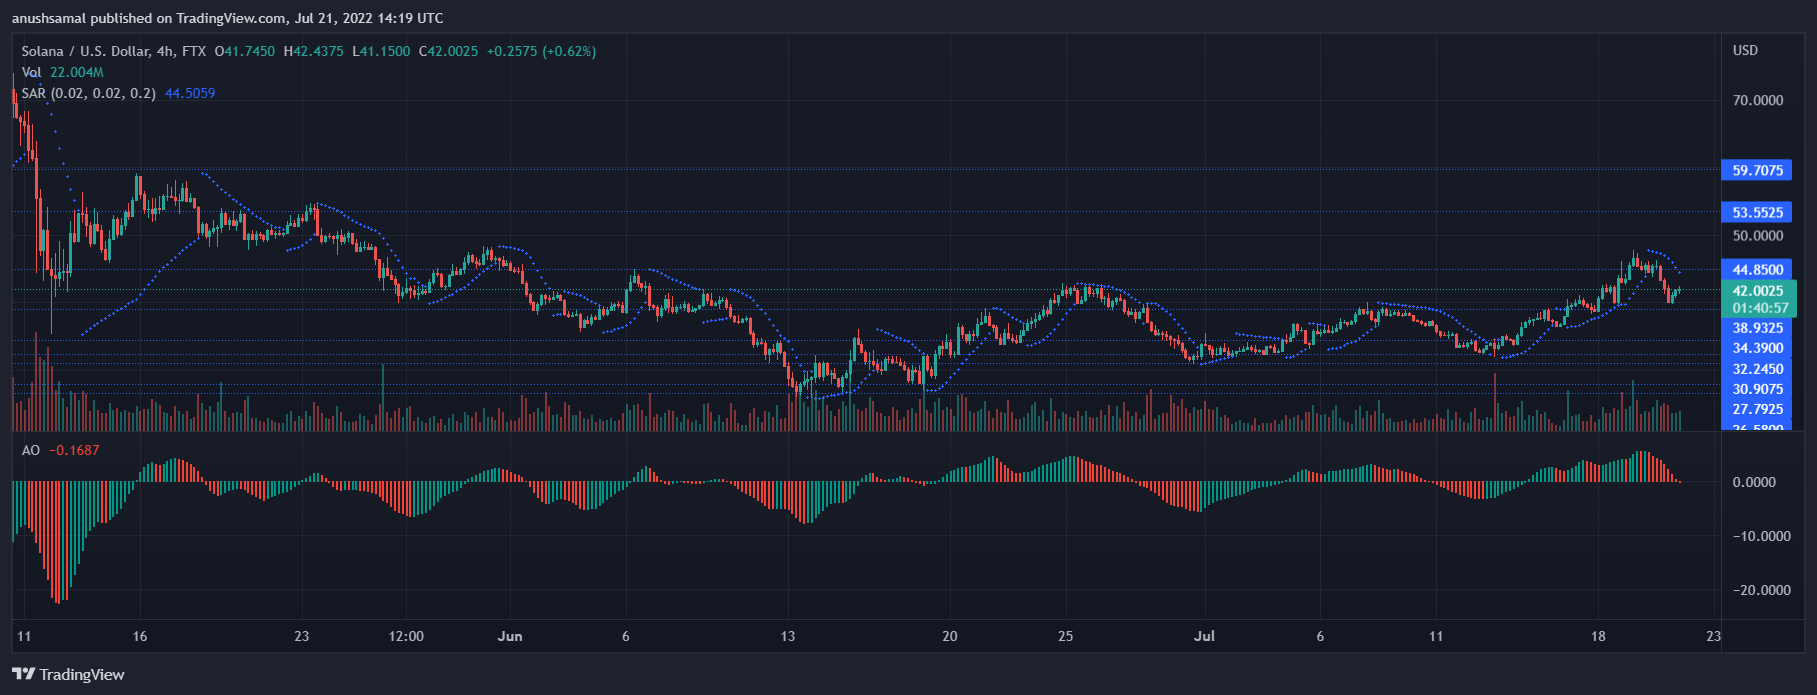This screenshot has width=1817, height=695.
Task: Click the AO indicator legend label
Action: pyautogui.click(x=31, y=450)
